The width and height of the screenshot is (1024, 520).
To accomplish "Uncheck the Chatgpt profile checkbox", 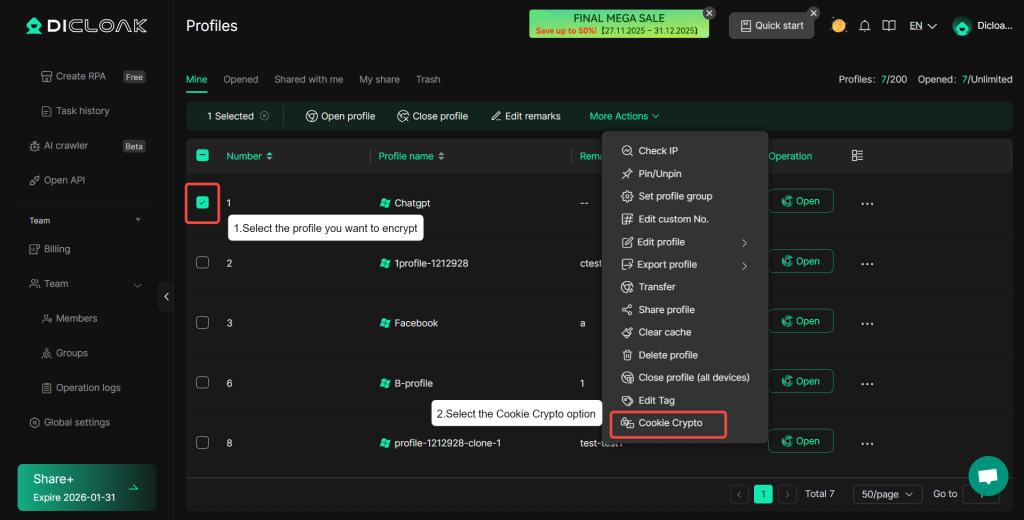I will 203,202.
